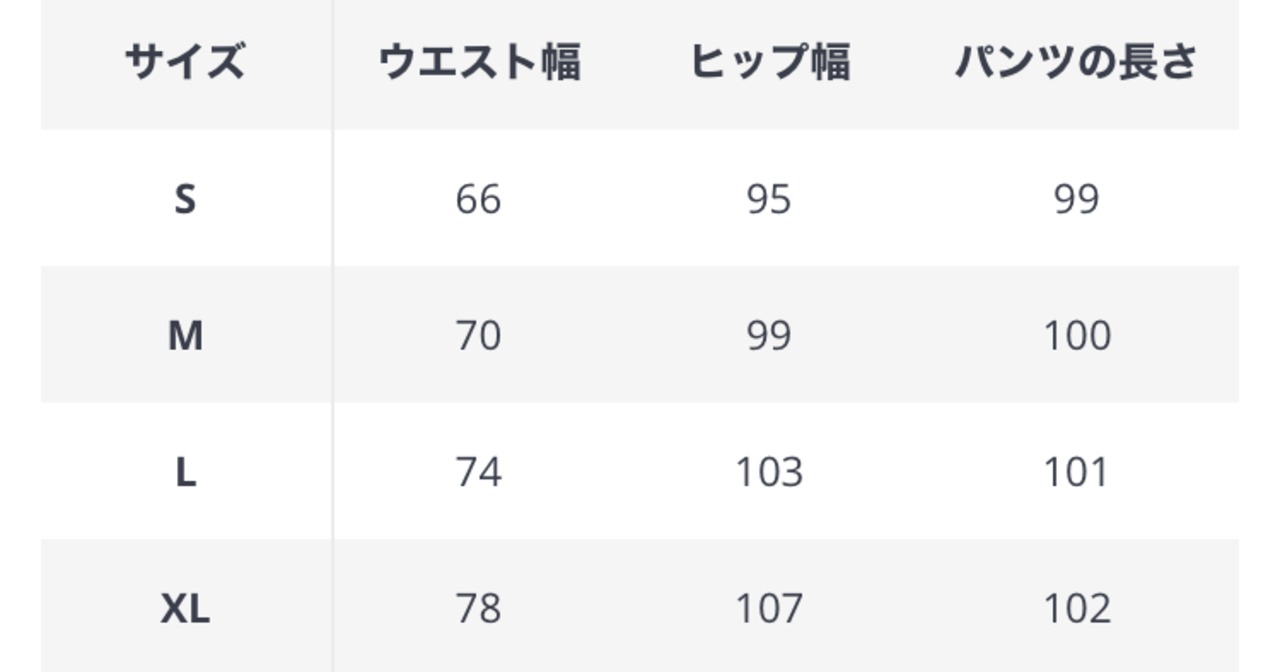Select the S size row label
The width and height of the screenshot is (1280, 672).
tap(185, 199)
